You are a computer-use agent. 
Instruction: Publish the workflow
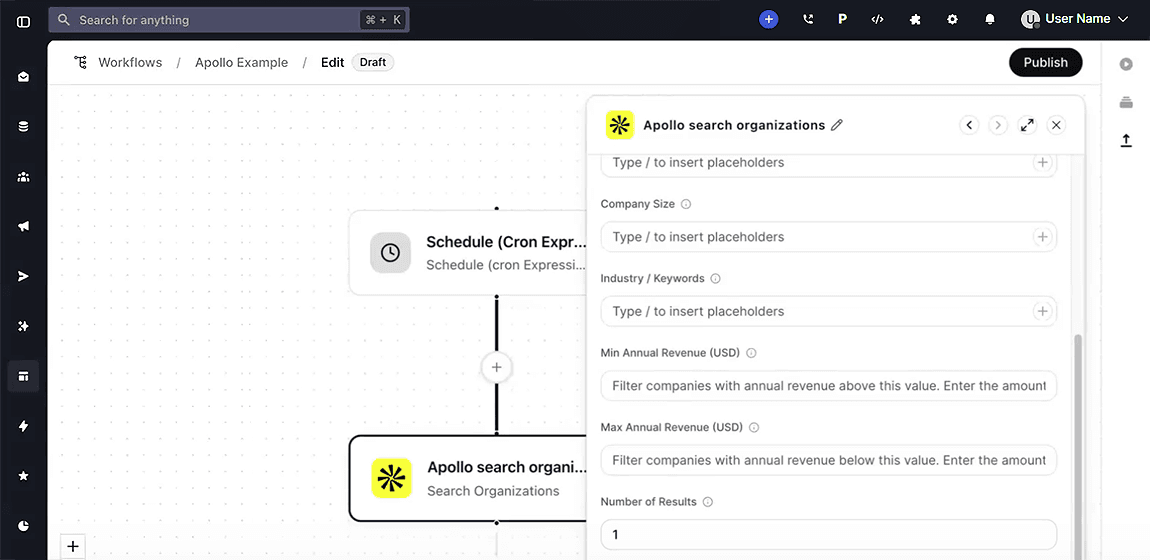tap(1045, 62)
